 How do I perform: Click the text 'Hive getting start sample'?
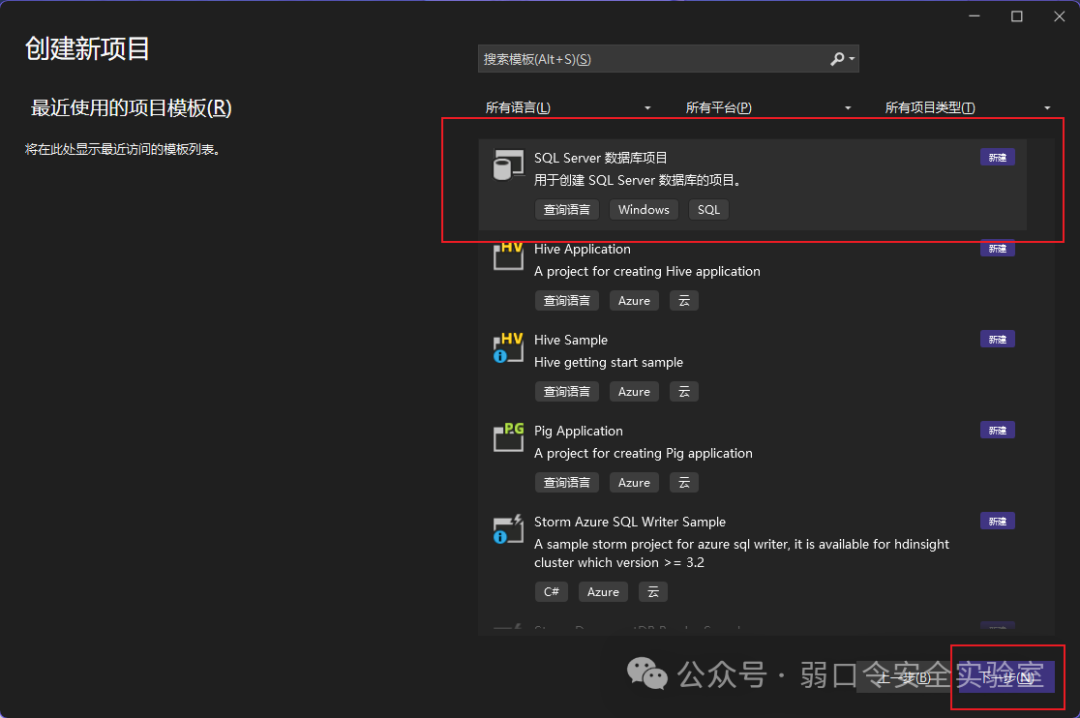click(609, 362)
